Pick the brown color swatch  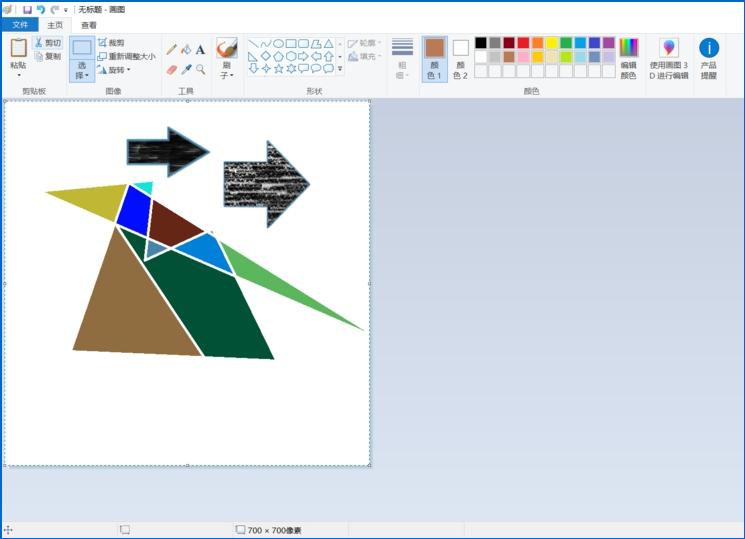coord(509,57)
